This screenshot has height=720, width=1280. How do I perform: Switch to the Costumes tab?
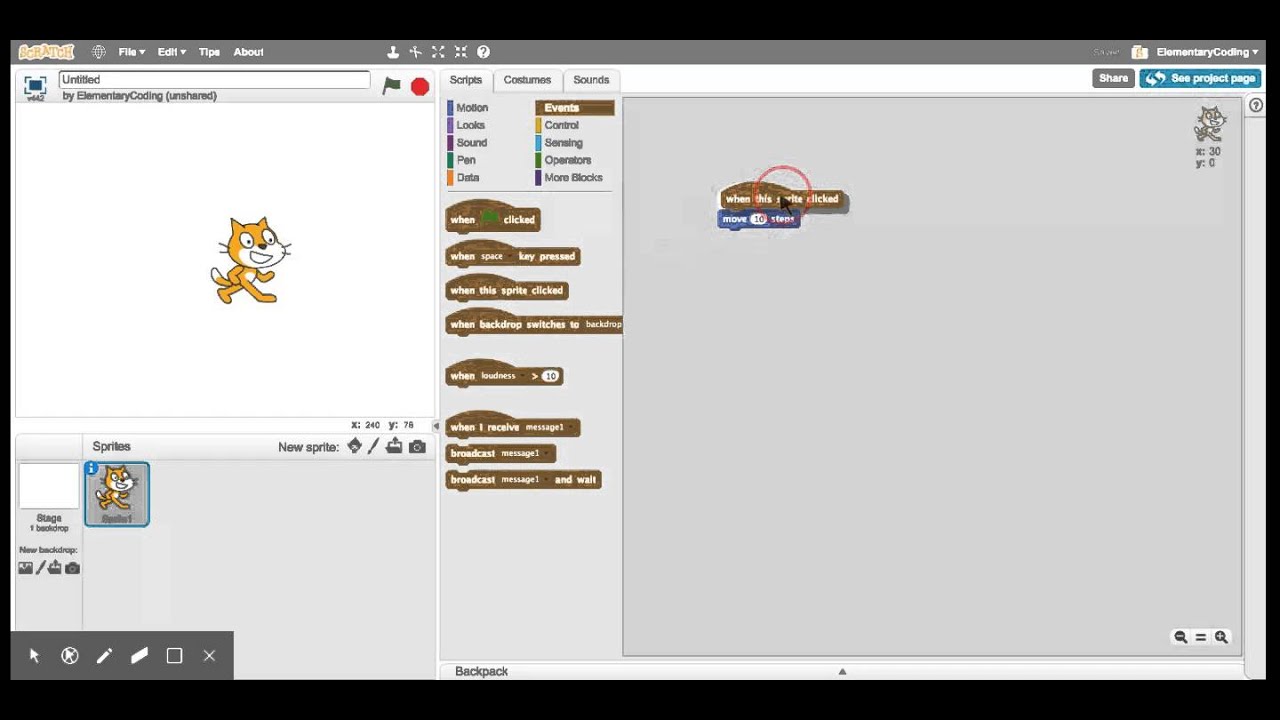click(x=527, y=80)
